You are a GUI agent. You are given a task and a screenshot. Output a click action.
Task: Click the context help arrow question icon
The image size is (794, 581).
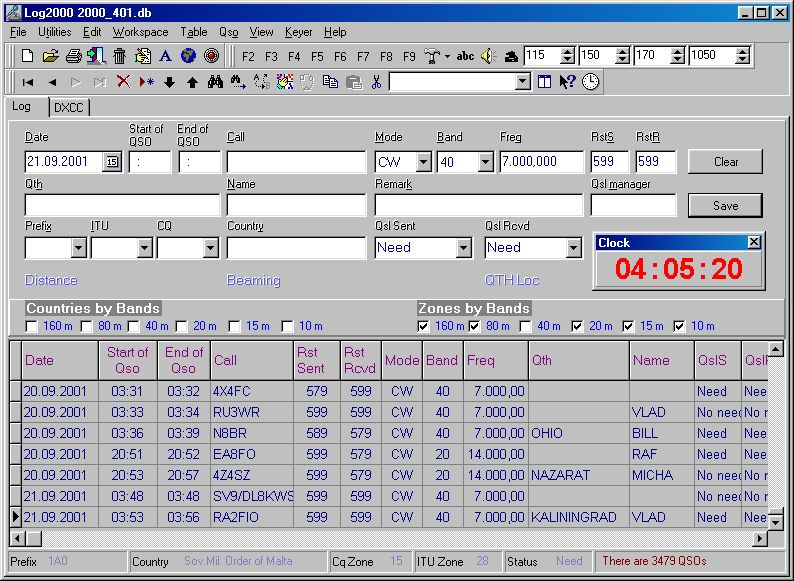[567, 82]
